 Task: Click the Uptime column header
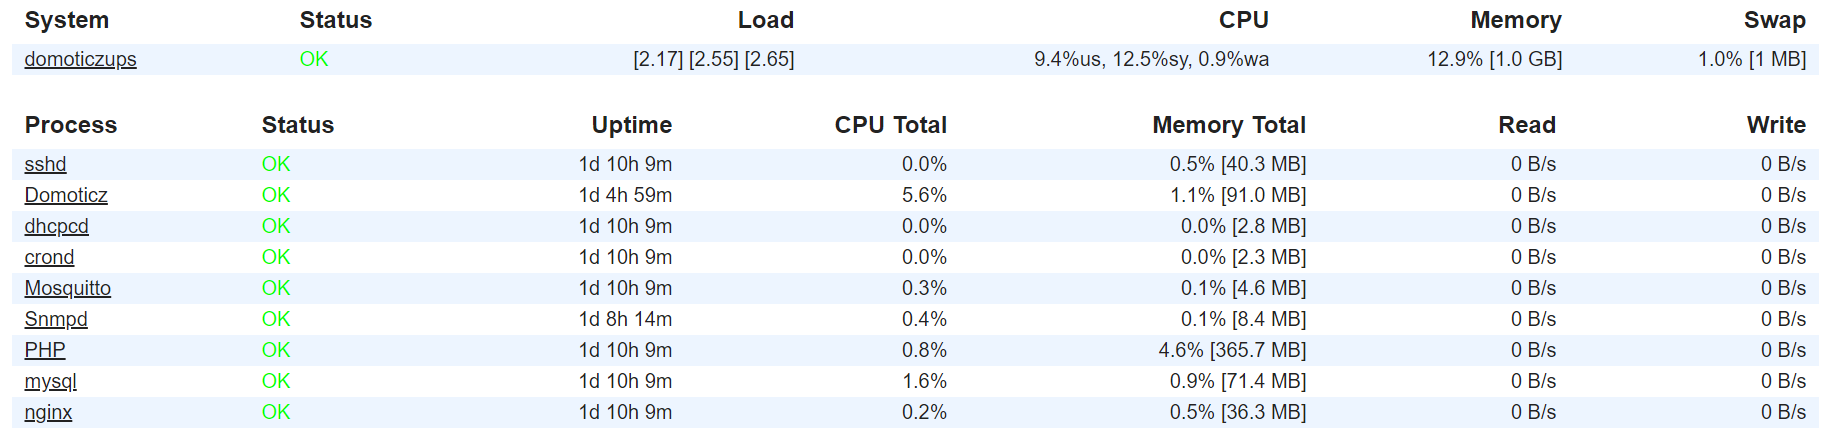tap(631, 125)
